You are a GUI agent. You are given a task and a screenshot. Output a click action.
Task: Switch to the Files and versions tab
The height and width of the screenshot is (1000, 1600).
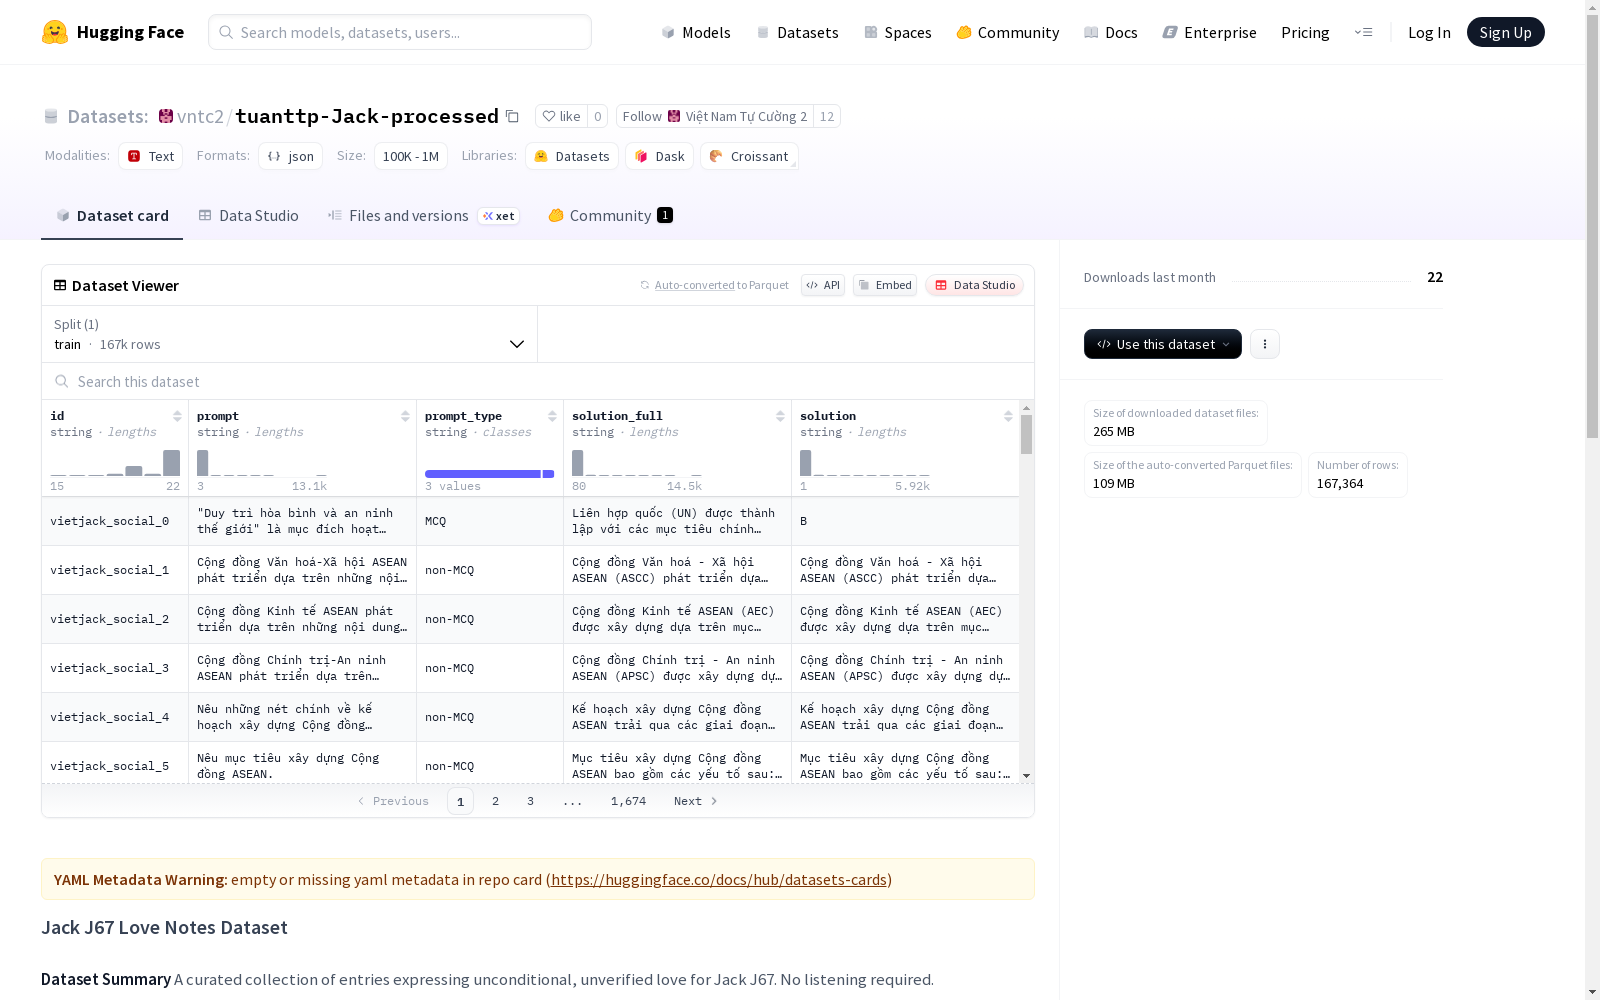(423, 215)
